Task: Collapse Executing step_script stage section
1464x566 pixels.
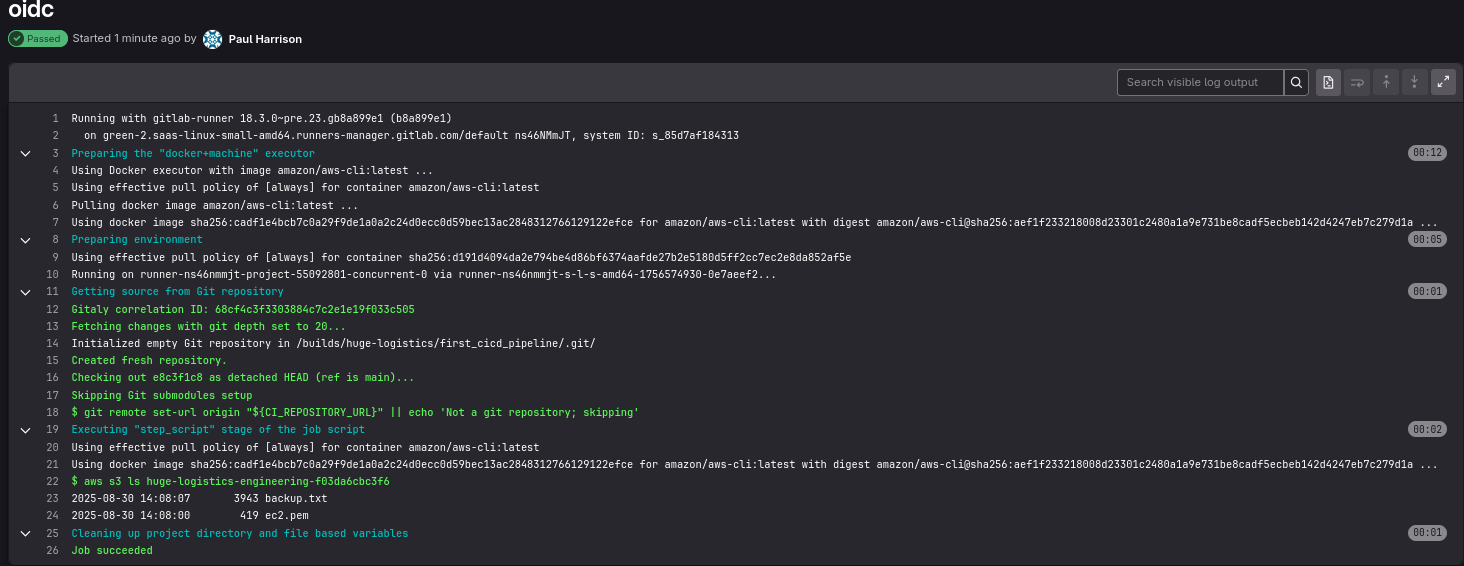Action: click(x=25, y=430)
